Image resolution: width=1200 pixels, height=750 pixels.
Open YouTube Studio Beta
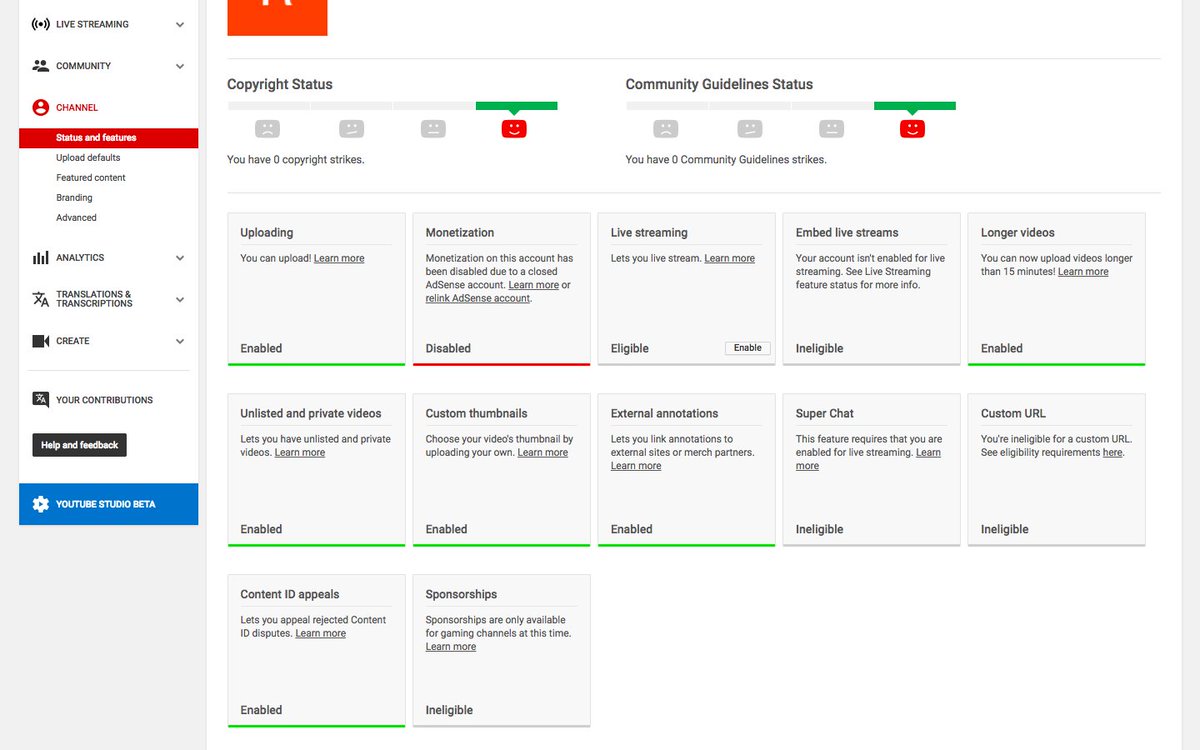click(108, 504)
